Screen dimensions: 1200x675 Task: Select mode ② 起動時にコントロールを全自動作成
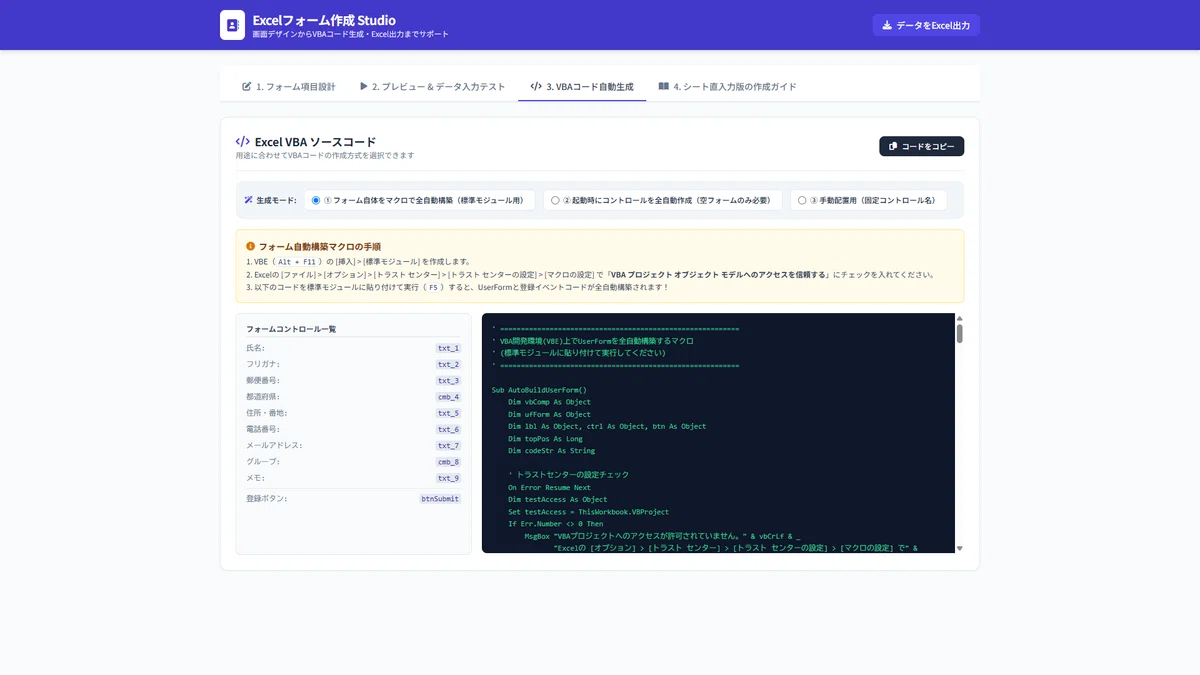[x=663, y=200]
